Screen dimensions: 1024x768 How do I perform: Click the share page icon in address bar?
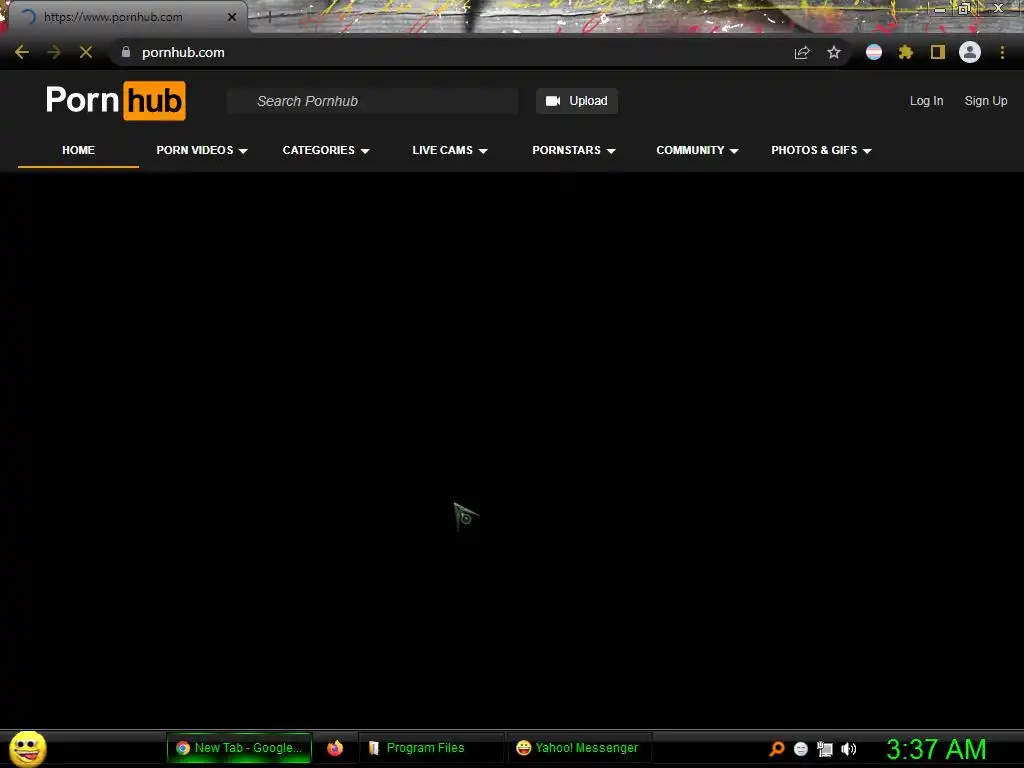pos(802,52)
